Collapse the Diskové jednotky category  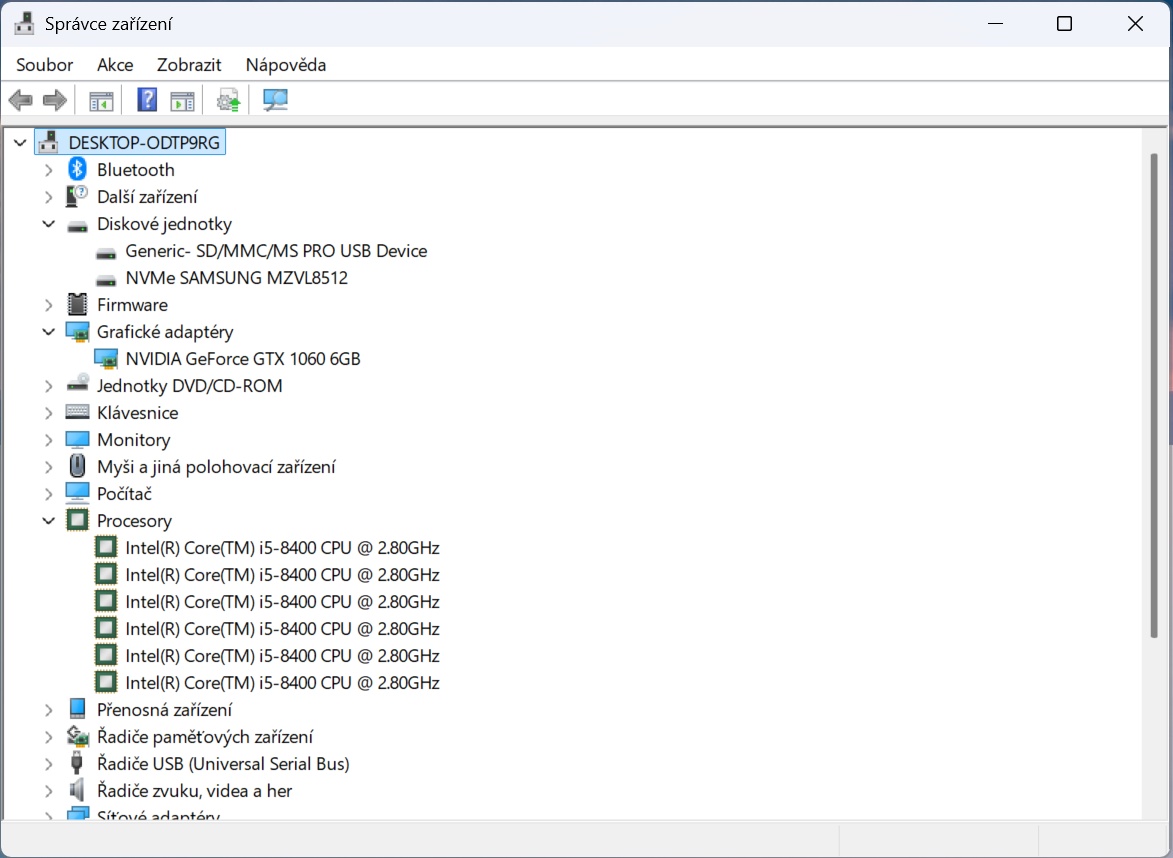(x=49, y=224)
